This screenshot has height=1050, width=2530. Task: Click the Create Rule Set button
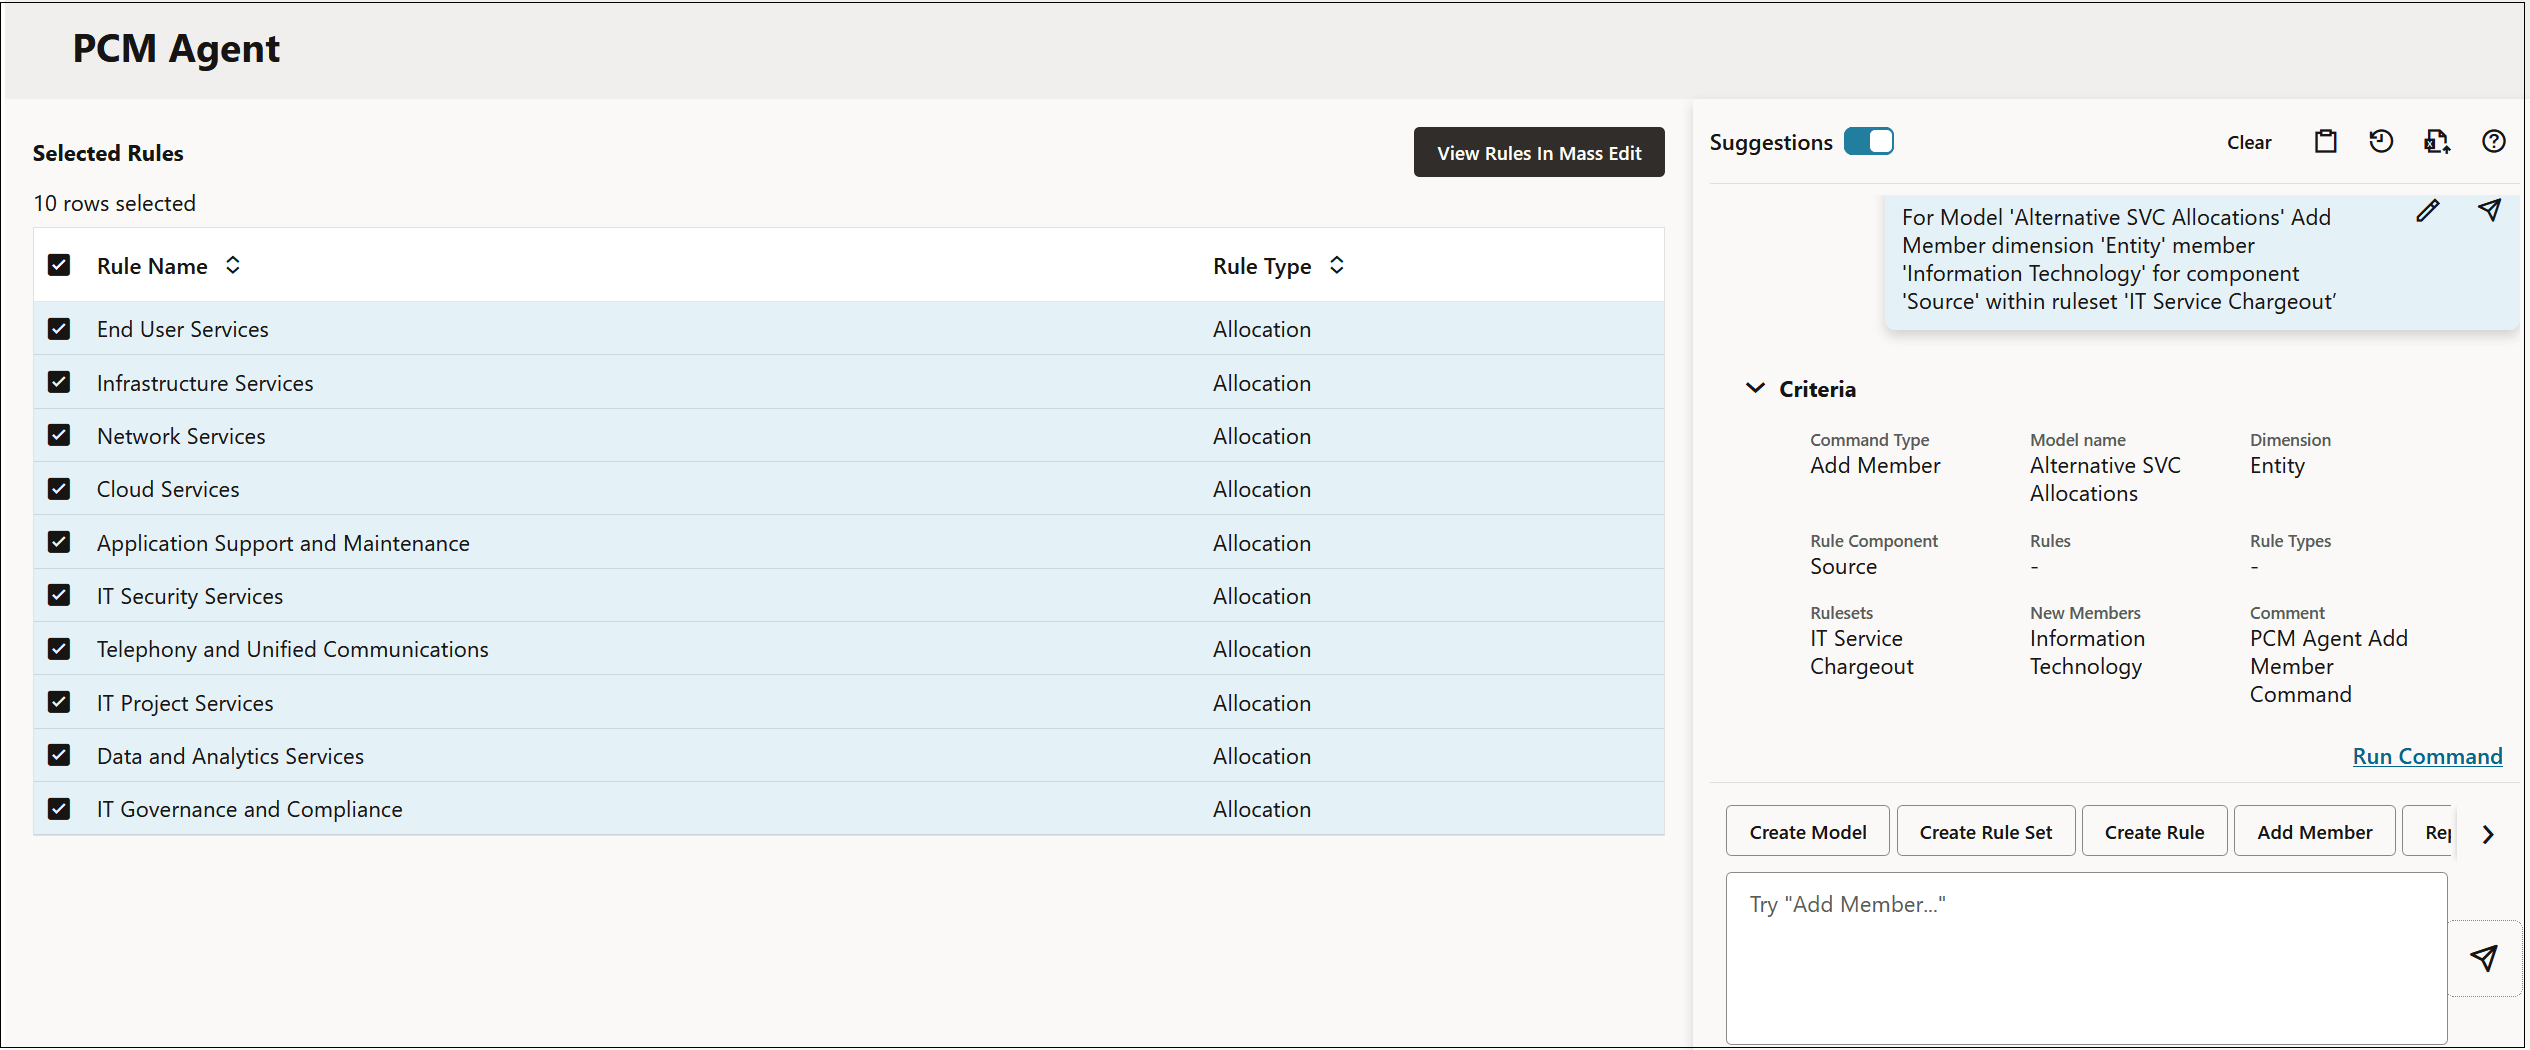1985,831
